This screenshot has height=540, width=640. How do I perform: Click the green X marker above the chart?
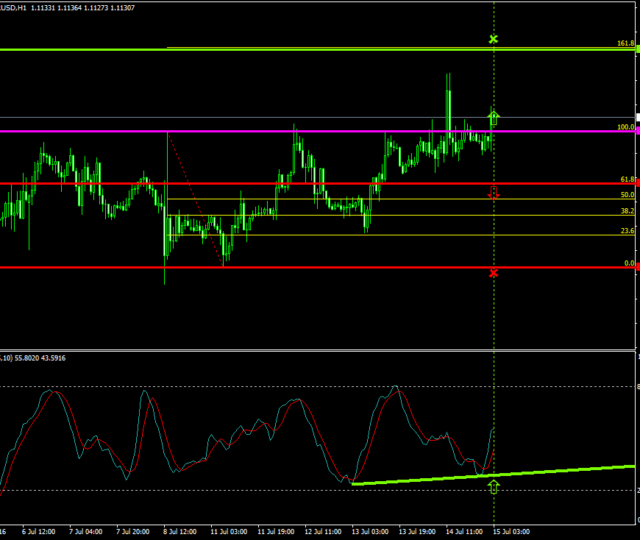click(x=493, y=39)
